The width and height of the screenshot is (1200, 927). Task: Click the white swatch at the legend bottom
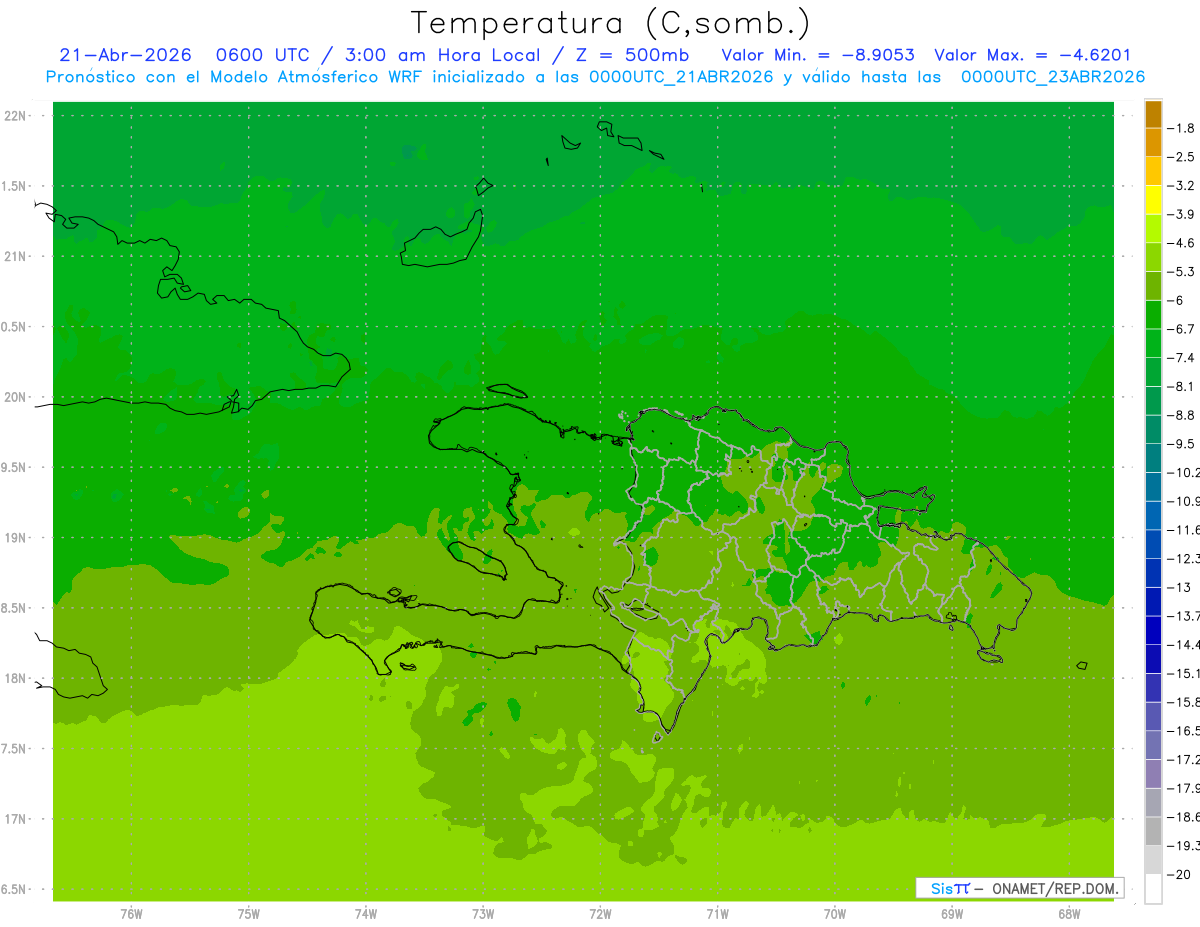tap(1153, 889)
